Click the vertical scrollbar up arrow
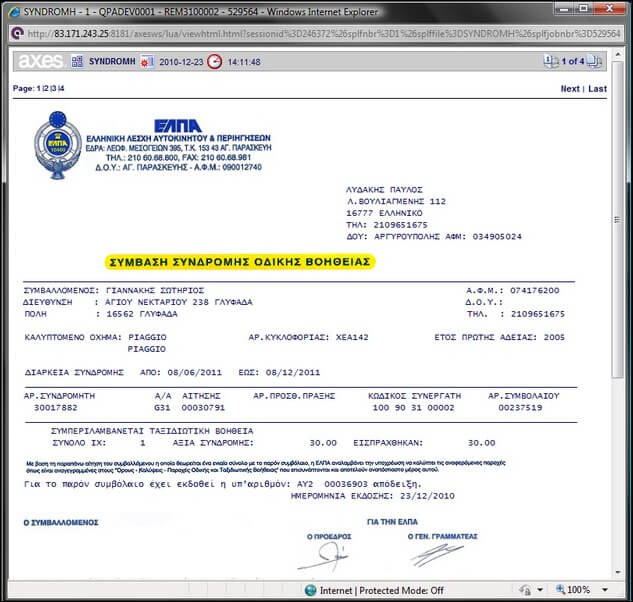The image size is (633, 602). tap(618, 54)
